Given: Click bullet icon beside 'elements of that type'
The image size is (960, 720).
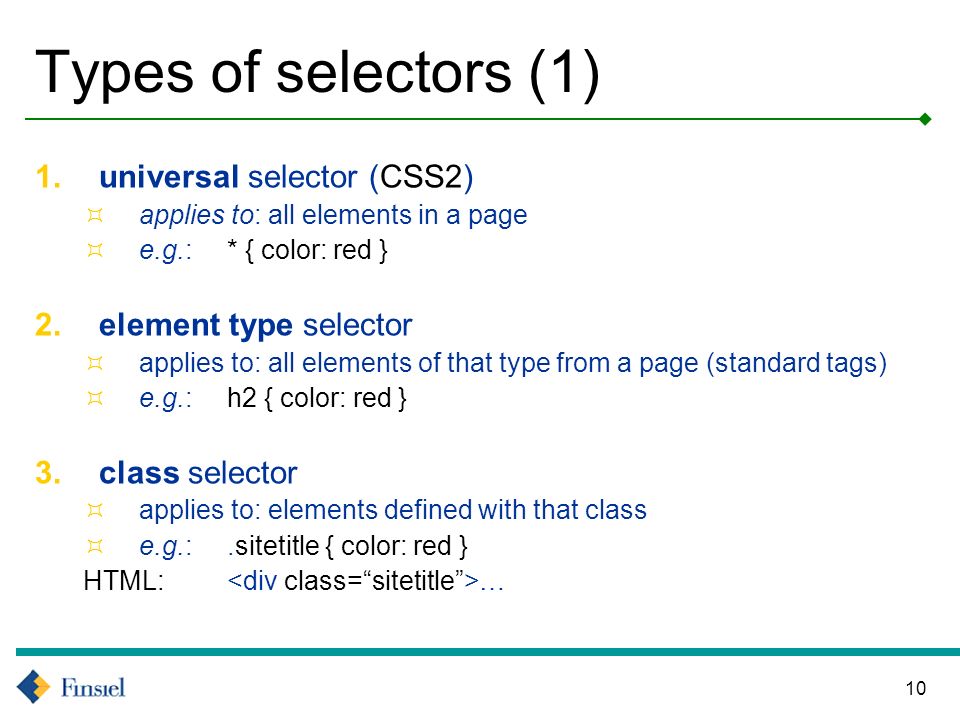Looking at the screenshot, I should pos(95,363).
